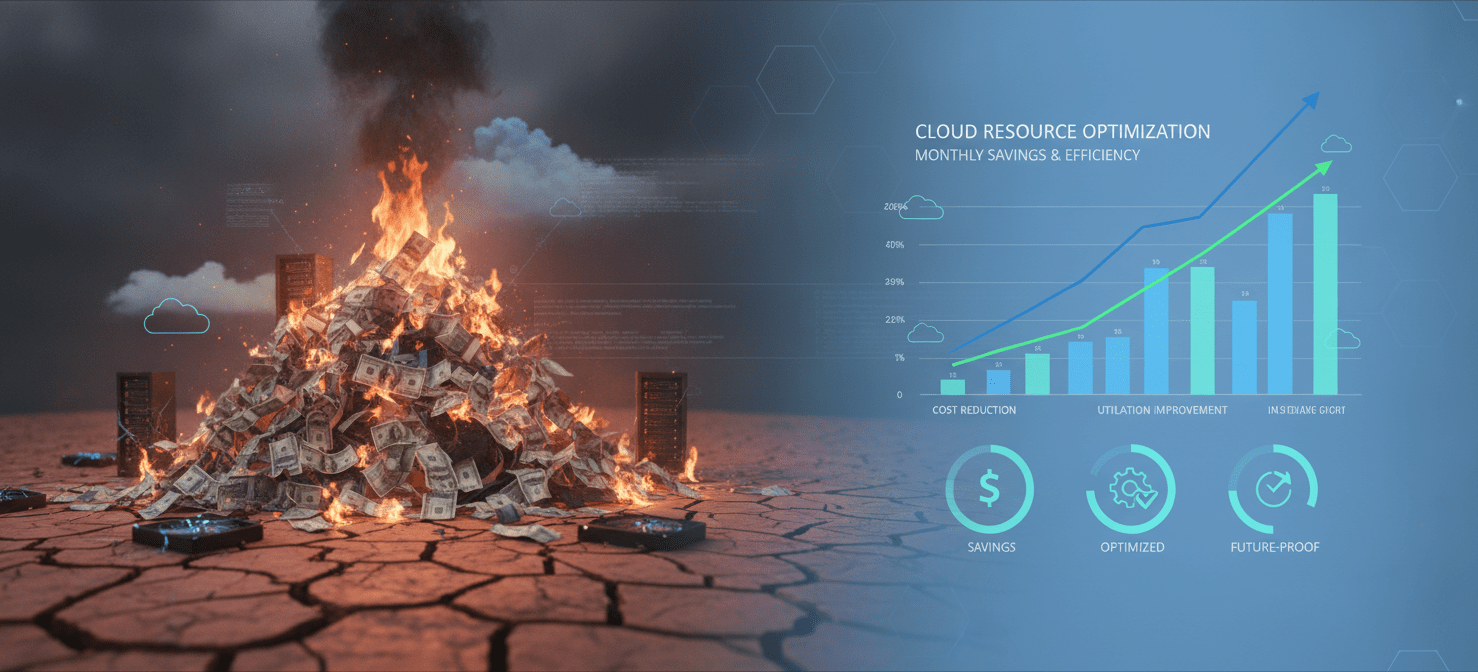This screenshot has height=672, width=1478.
Task: Click the green trend line arrowhead
Action: click(1324, 167)
